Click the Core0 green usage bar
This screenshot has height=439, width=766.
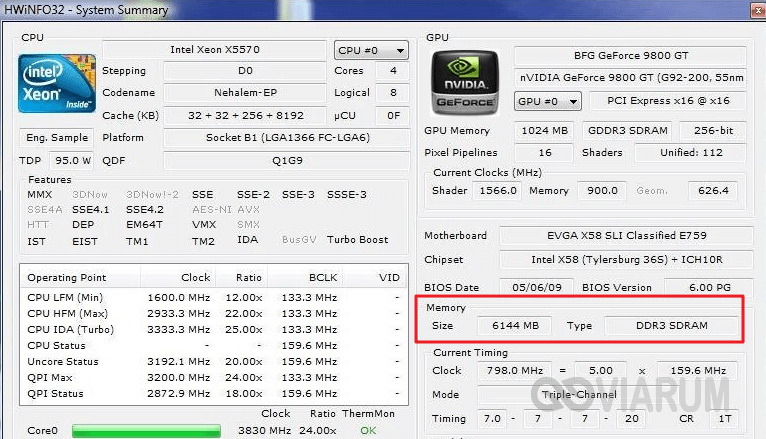146,431
